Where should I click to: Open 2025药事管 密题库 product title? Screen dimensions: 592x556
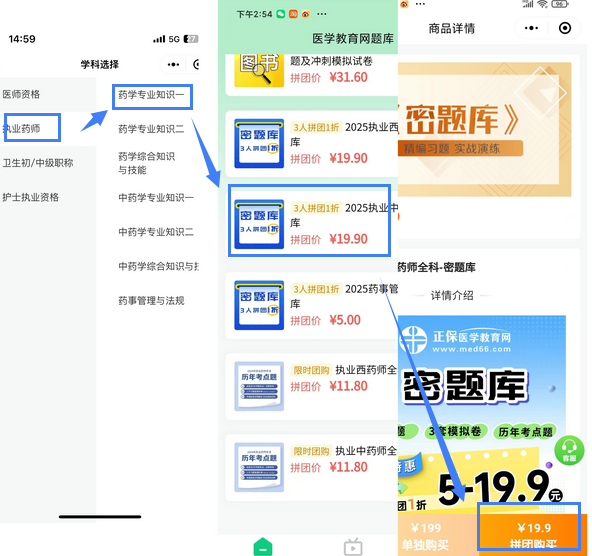click(x=344, y=296)
